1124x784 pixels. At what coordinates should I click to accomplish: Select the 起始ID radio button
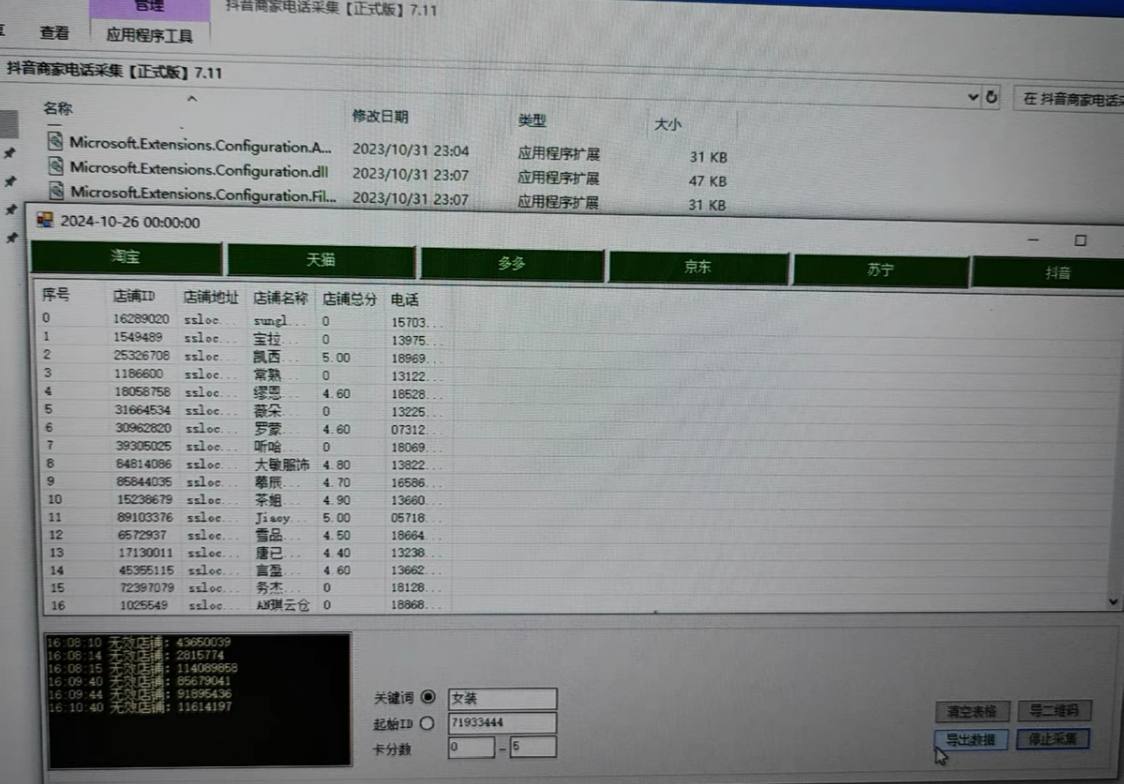click(429, 722)
